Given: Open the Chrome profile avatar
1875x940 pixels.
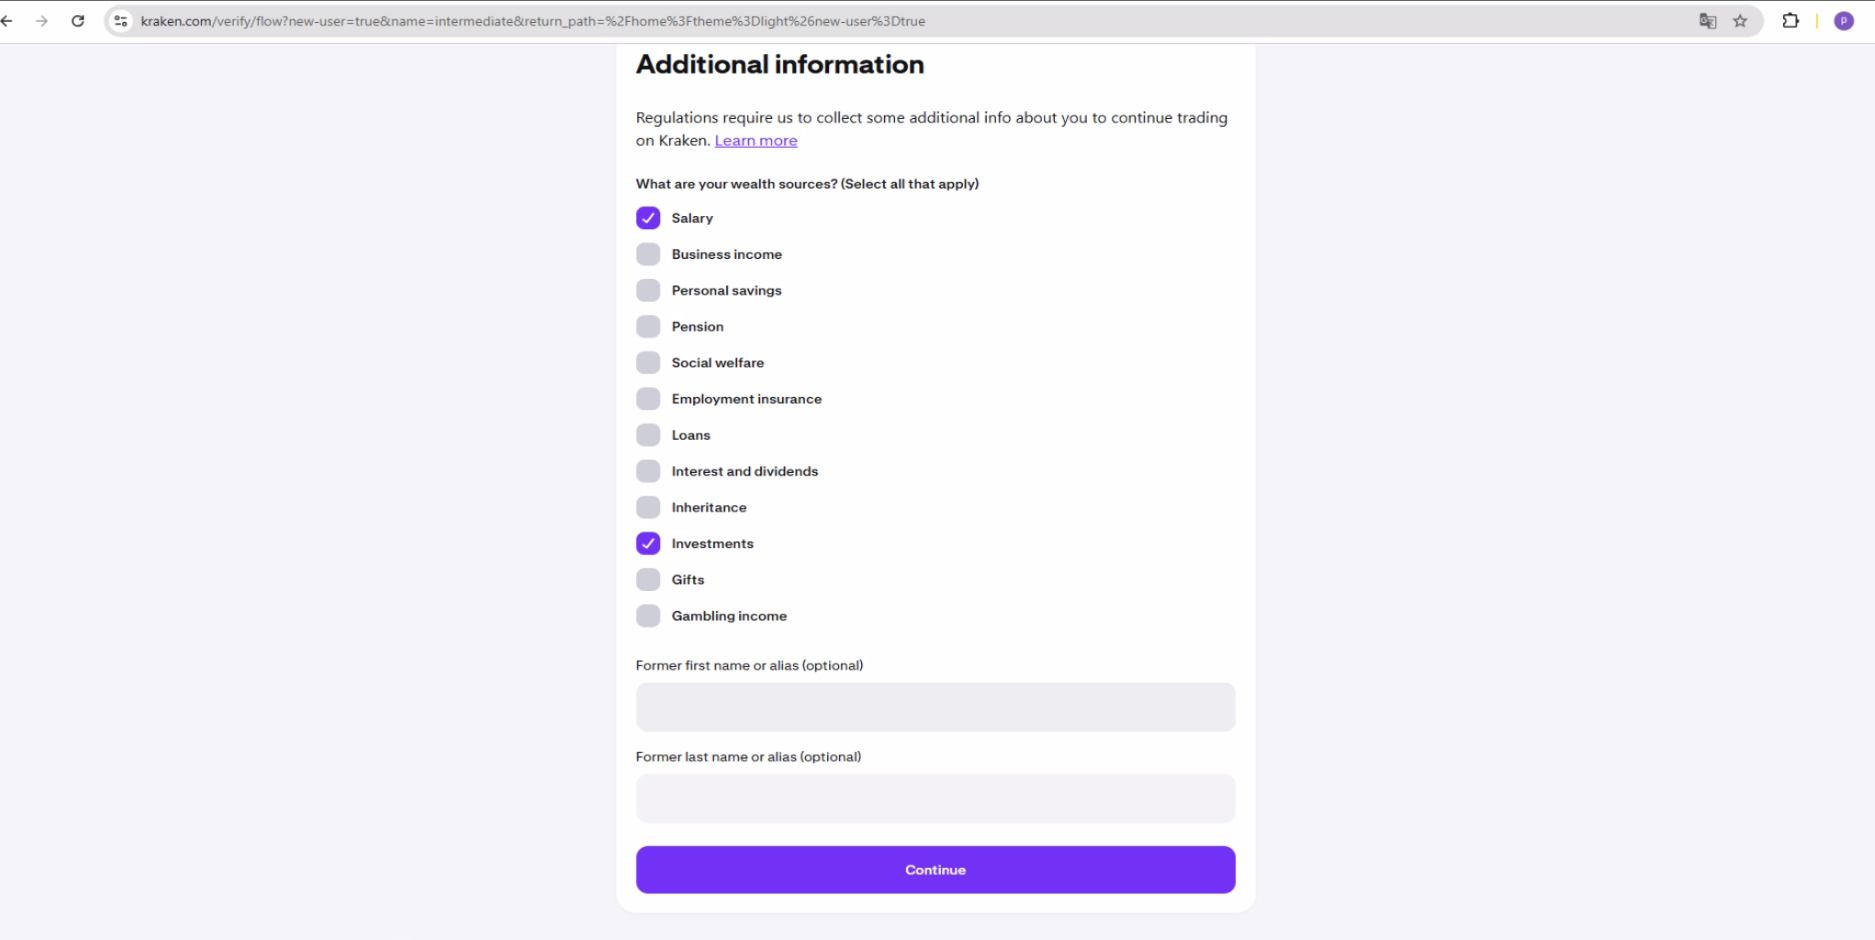Looking at the screenshot, I should (x=1844, y=21).
